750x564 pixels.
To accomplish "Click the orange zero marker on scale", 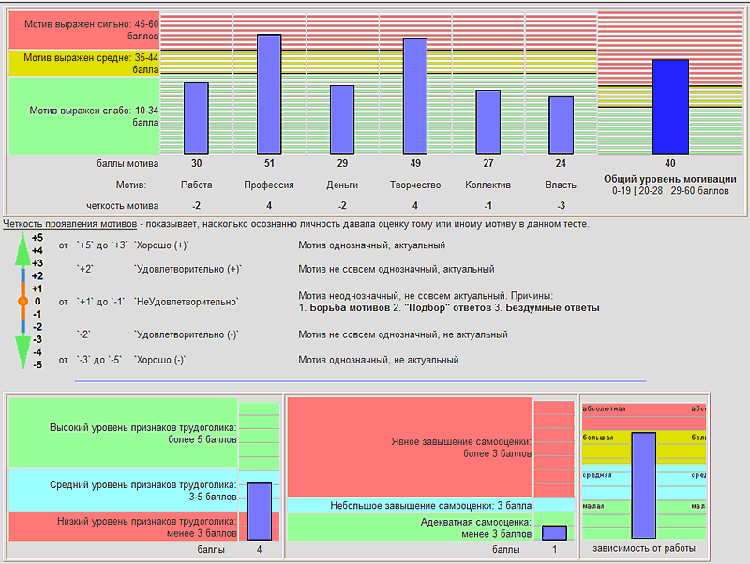I will tap(22, 301).
